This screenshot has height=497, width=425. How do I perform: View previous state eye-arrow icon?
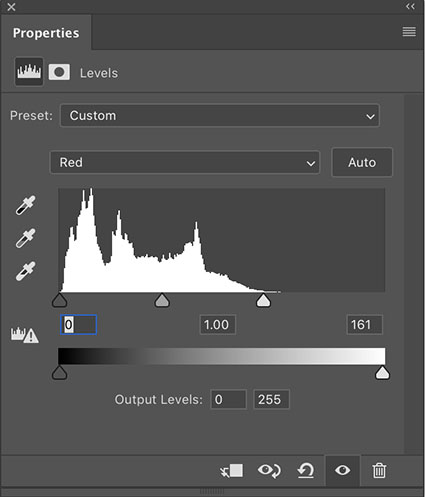pos(269,471)
